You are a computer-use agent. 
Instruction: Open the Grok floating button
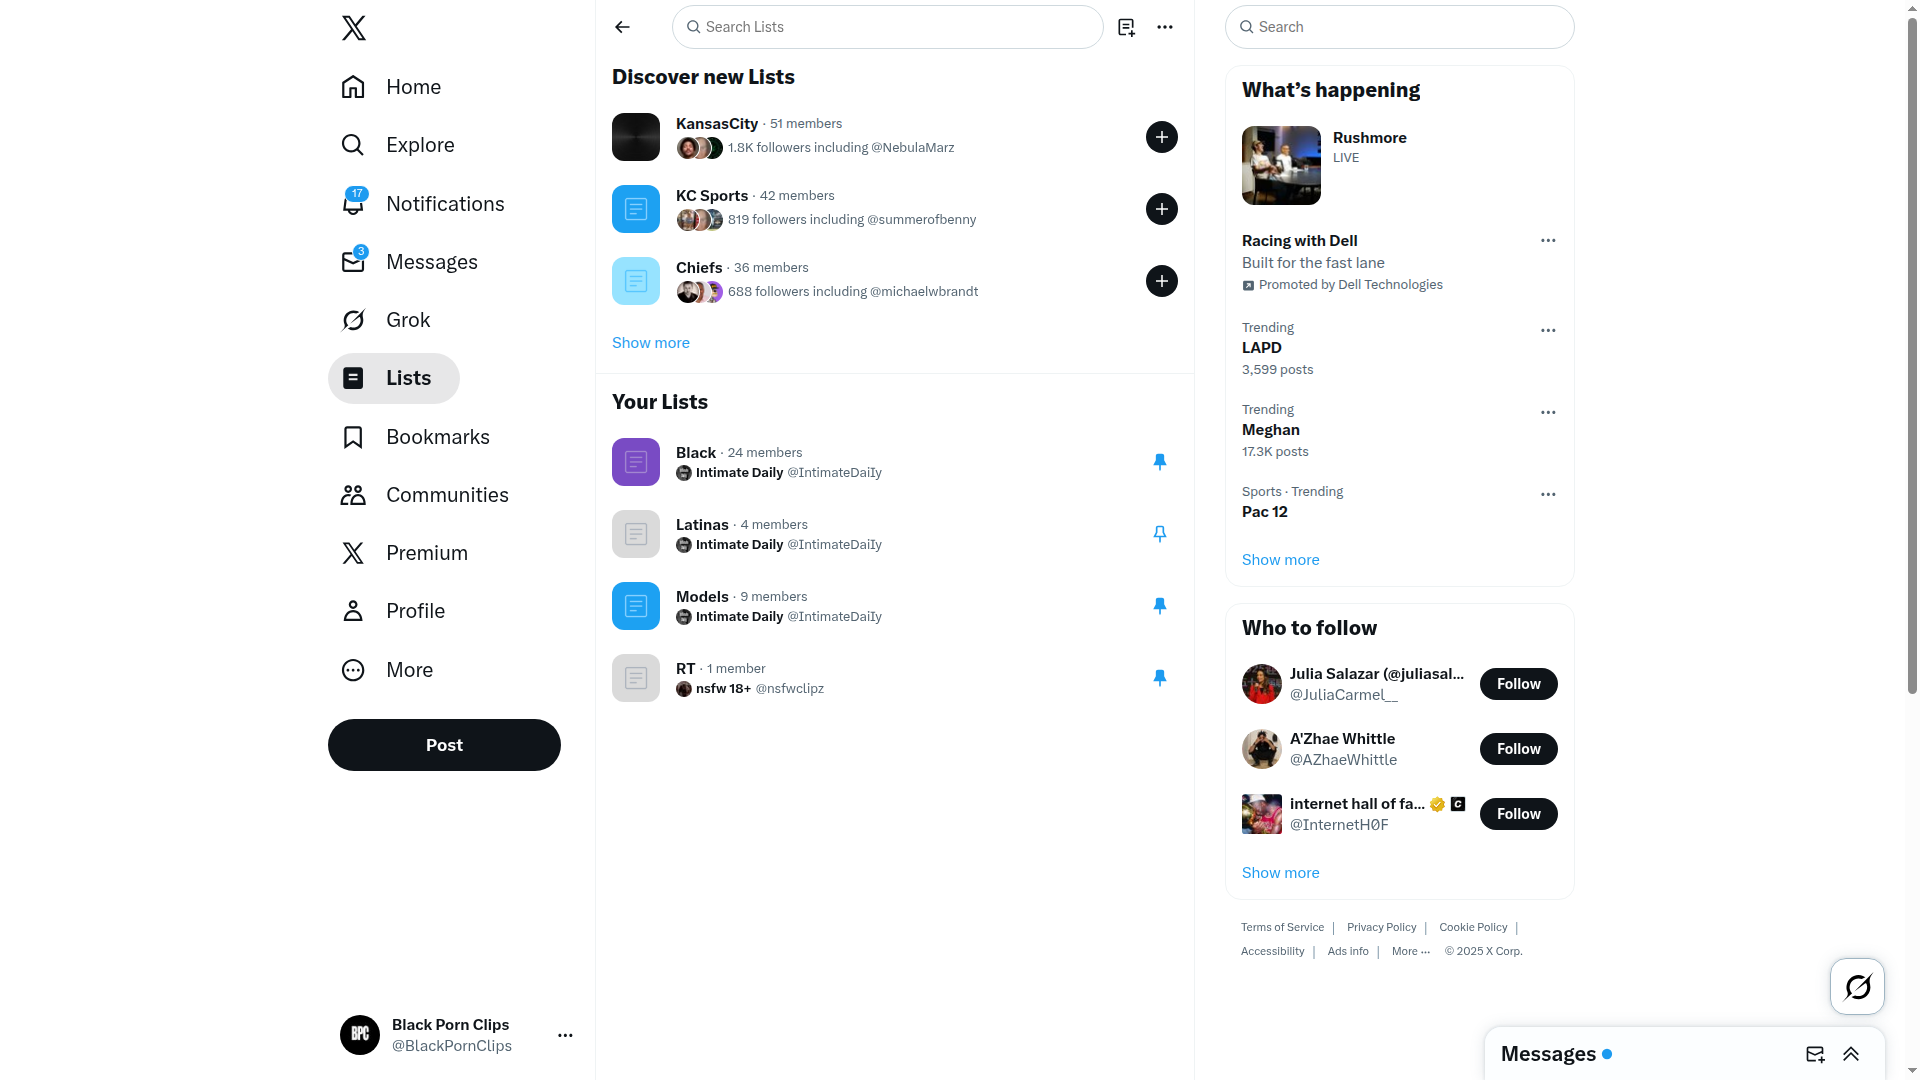point(1857,986)
